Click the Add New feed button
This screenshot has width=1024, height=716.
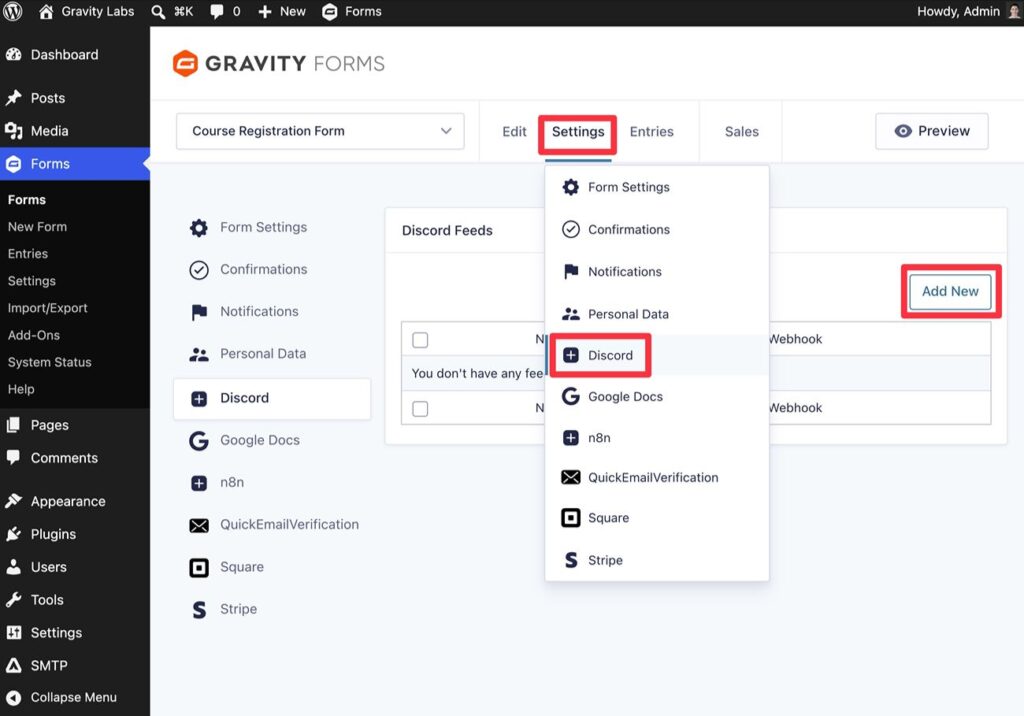[950, 291]
